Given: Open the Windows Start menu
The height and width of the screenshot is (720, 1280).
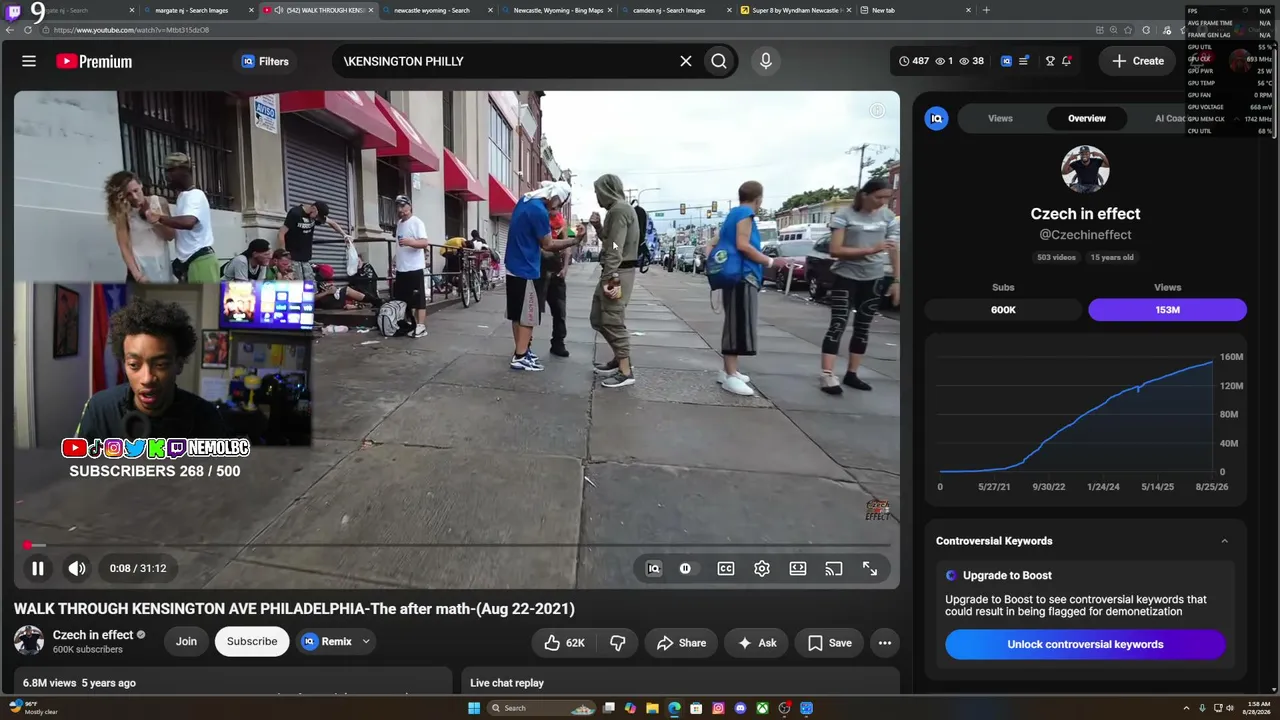Looking at the screenshot, I should [474, 708].
